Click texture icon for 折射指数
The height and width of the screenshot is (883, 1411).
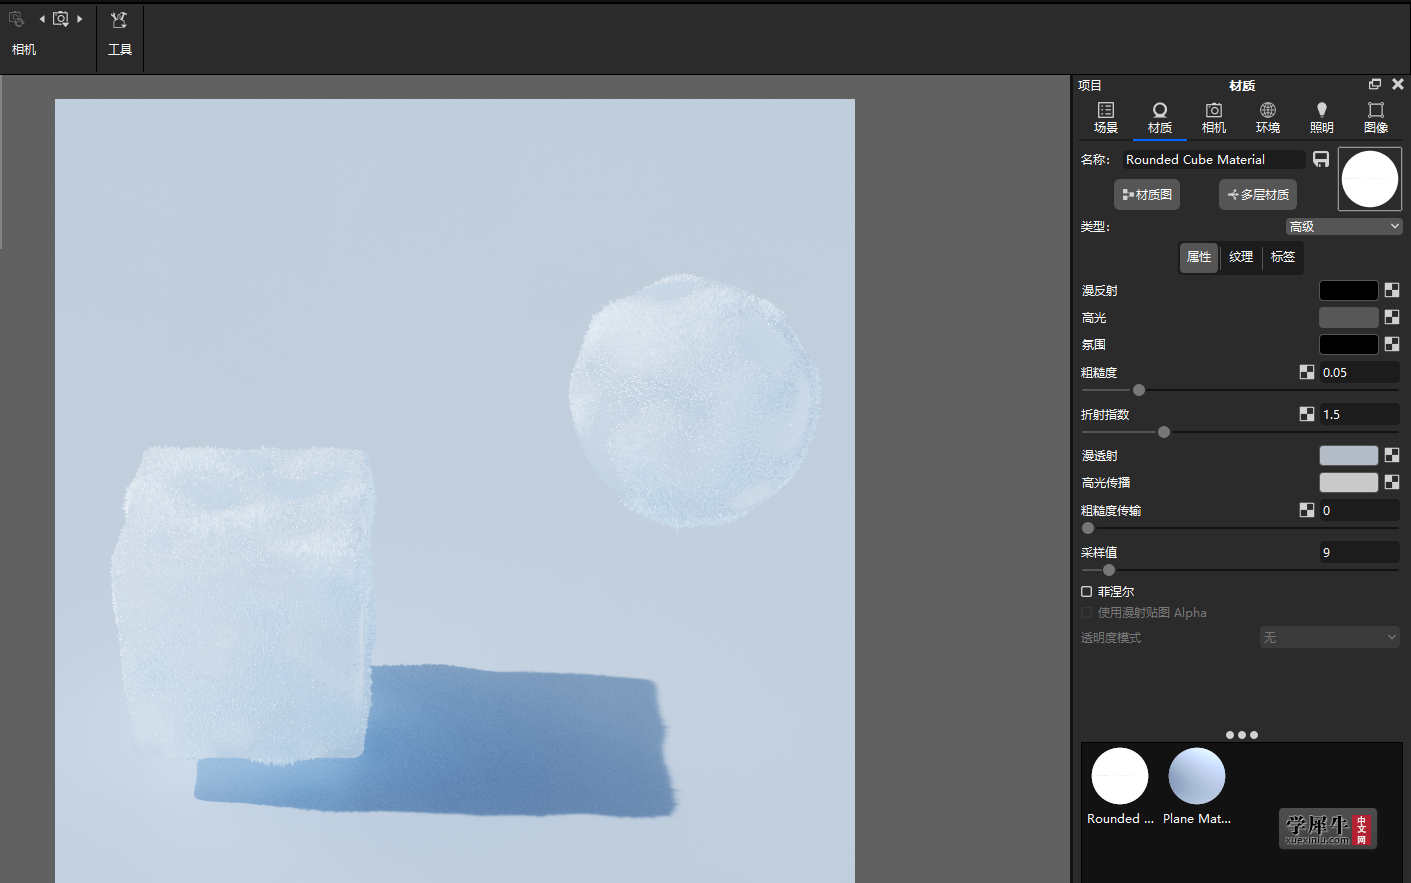[1307, 414]
